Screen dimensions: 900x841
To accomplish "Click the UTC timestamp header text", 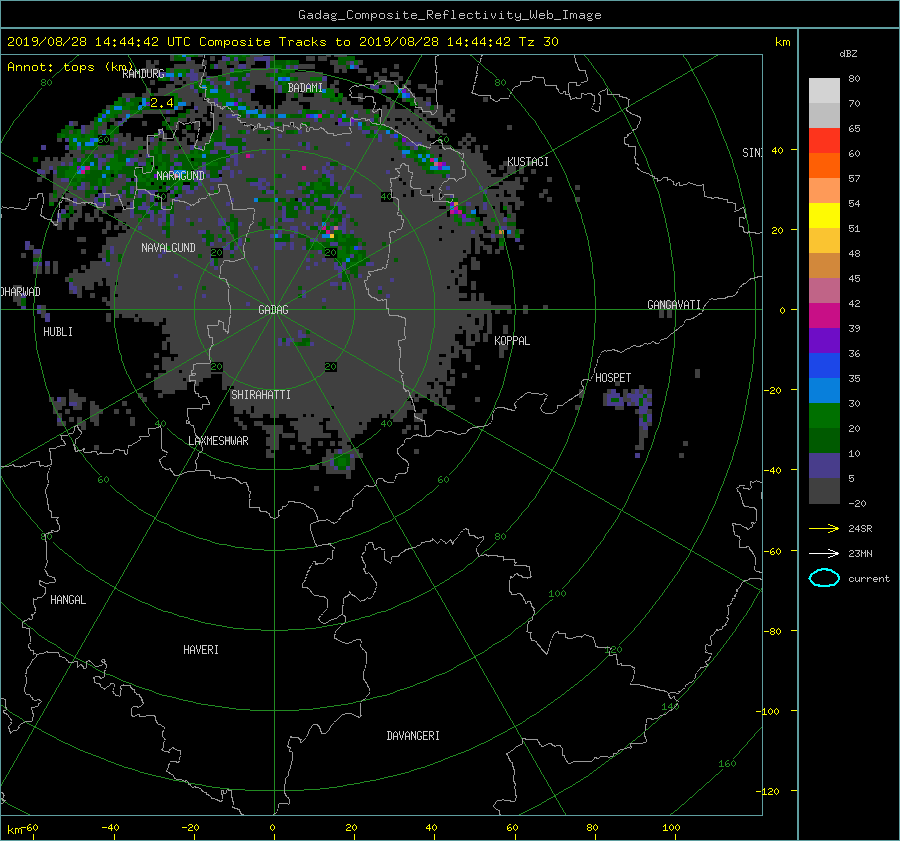I will point(282,42).
